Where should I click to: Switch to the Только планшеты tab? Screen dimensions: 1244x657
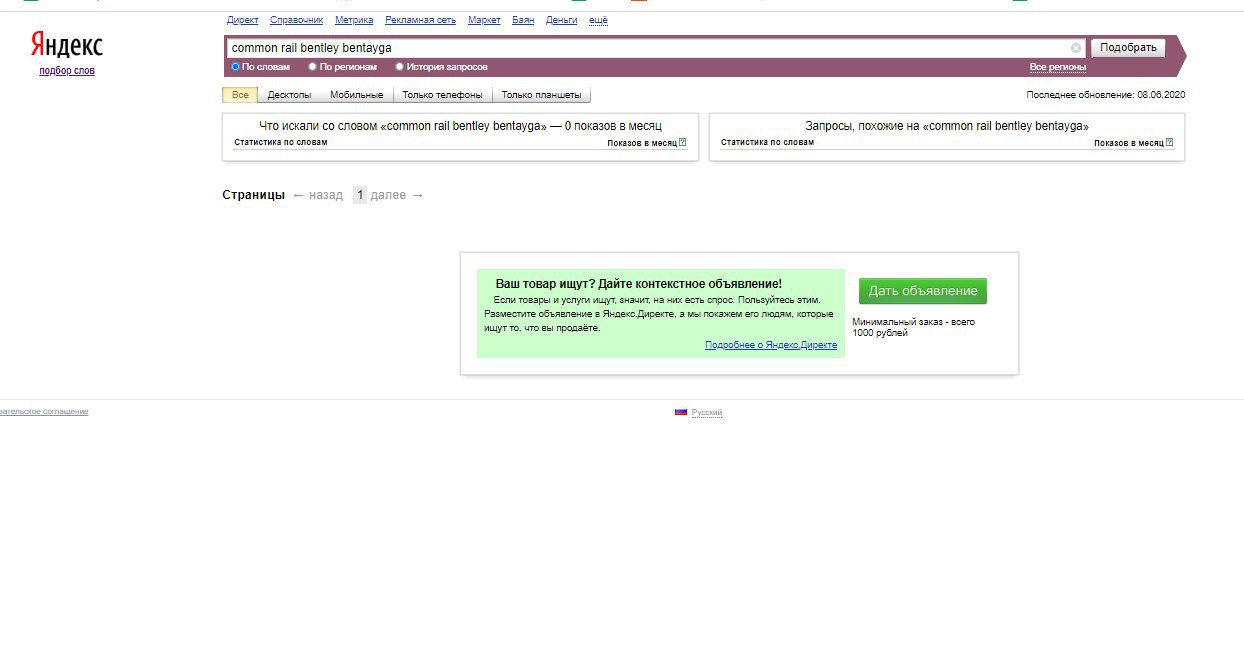click(541, 95)
